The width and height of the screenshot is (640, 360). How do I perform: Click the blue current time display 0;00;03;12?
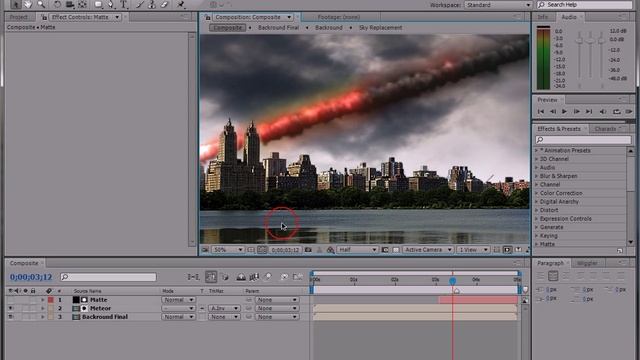pyautogui.click(x=31, y=277)
